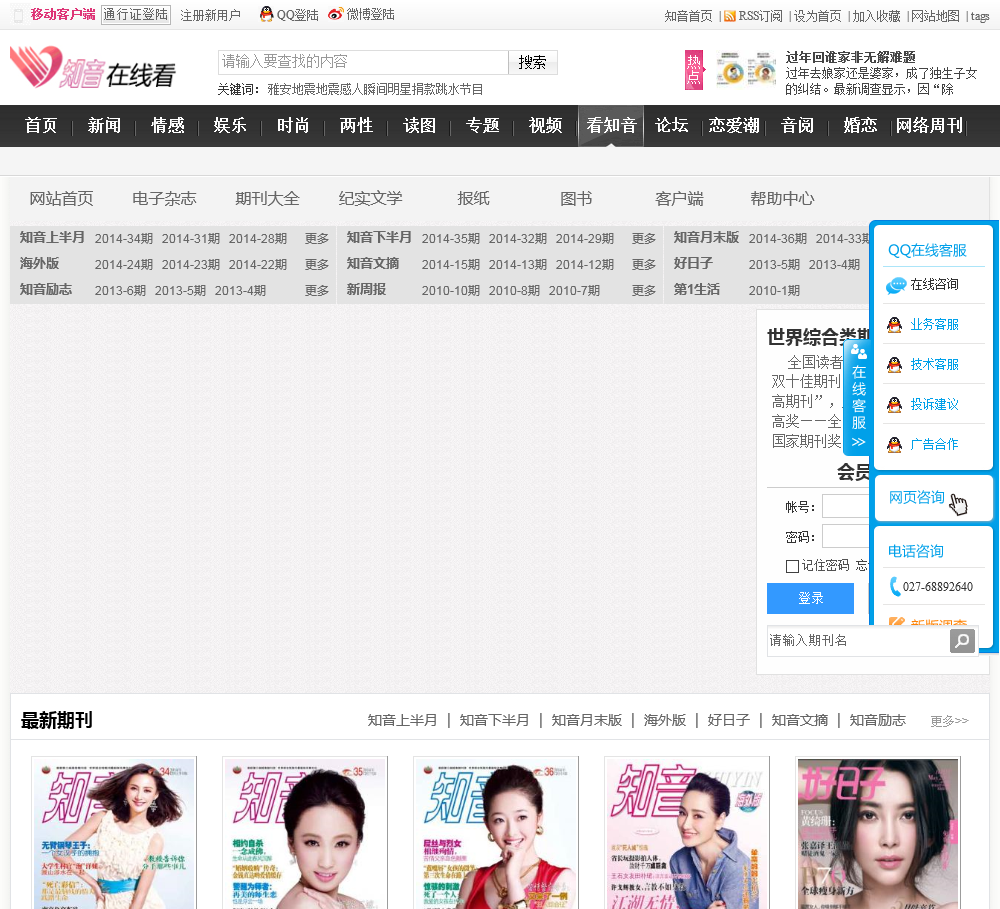
Task: Click the penguin icon beside 投诉建议
Action: 895,404
